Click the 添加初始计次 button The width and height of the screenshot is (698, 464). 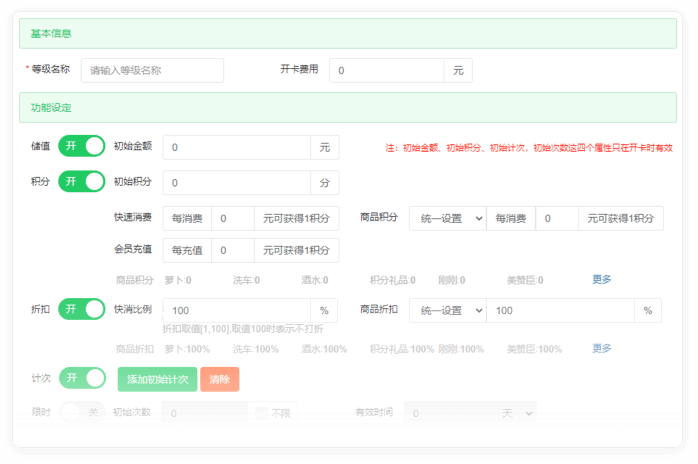click(157, 379)
